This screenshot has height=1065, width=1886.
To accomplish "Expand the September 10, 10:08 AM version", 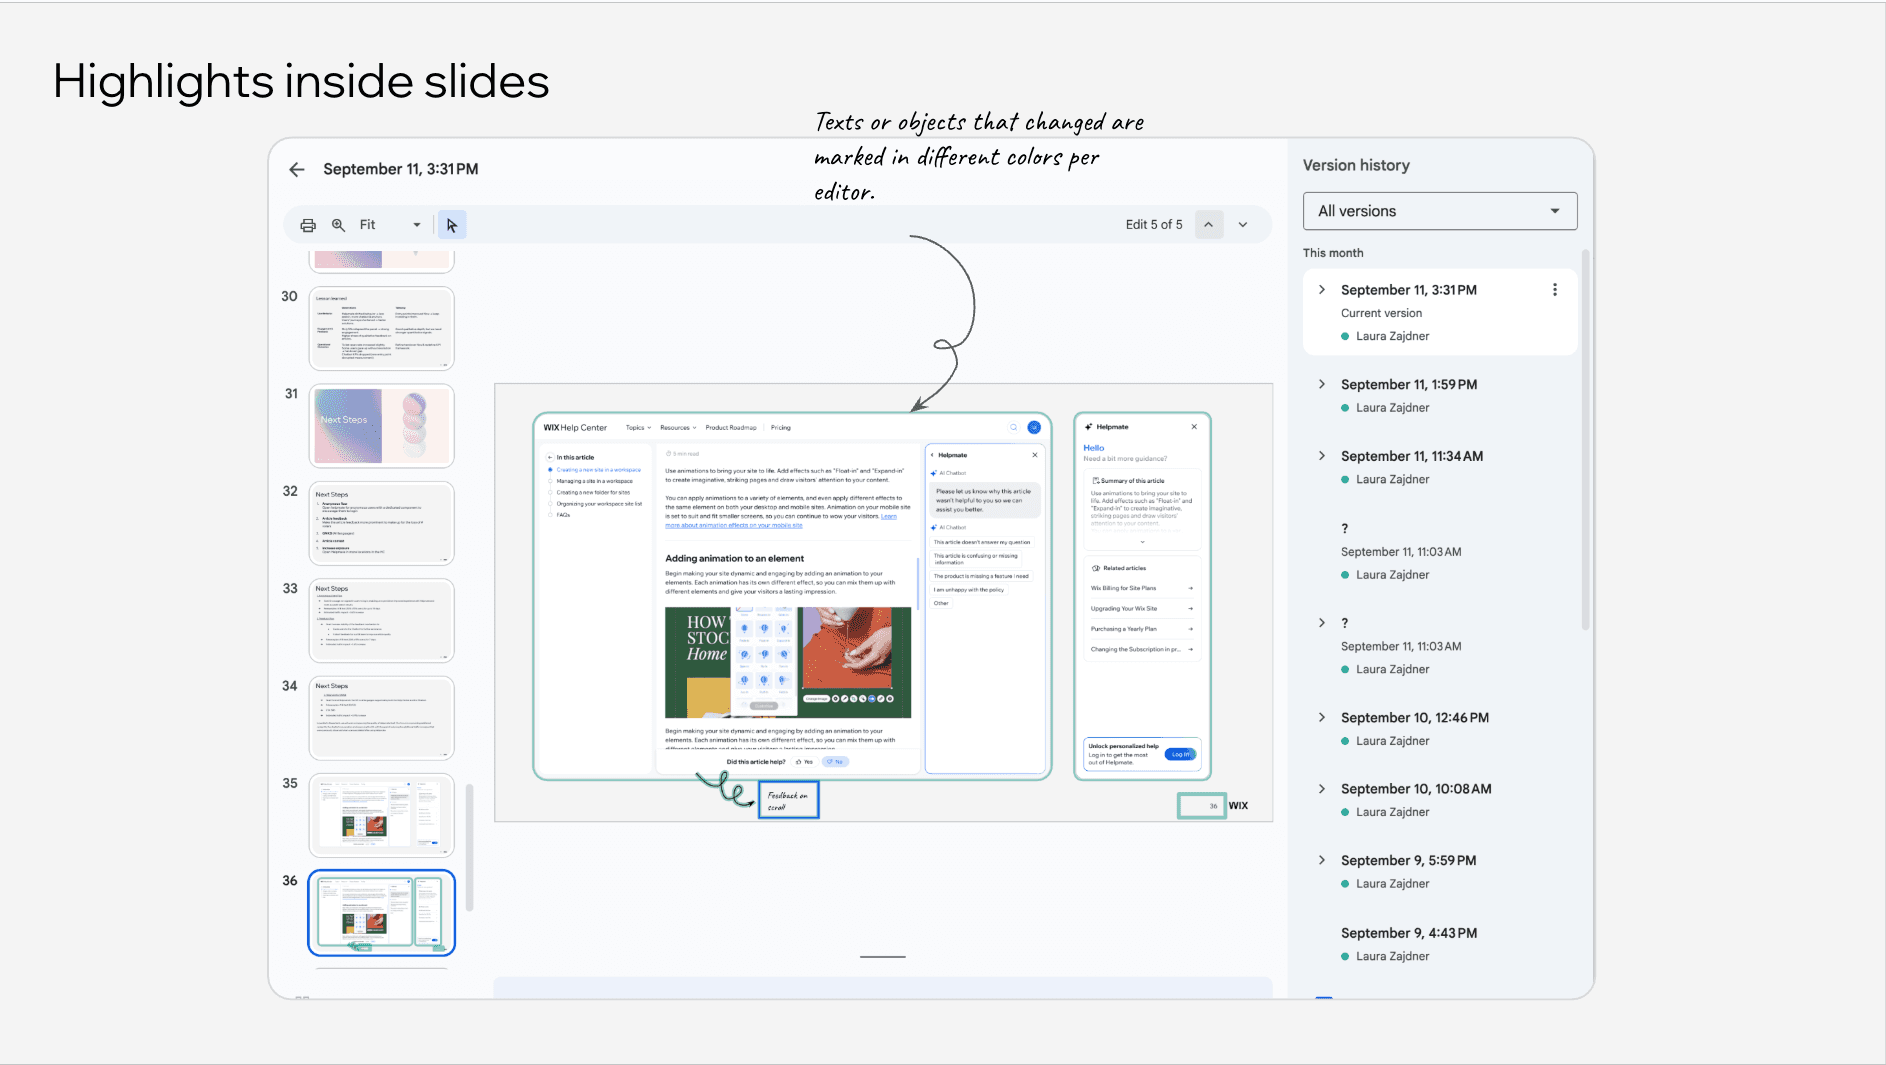I will tap(1322, 789).
